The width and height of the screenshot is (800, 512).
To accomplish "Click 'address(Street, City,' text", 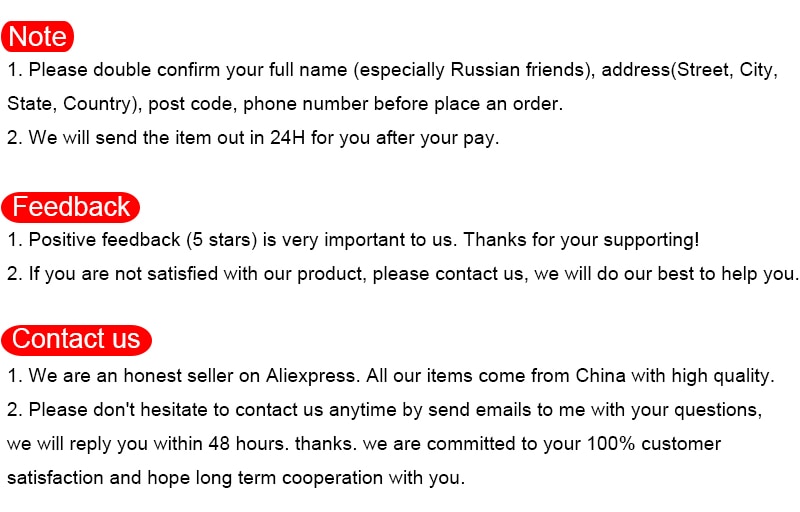I will pos(689,70).
